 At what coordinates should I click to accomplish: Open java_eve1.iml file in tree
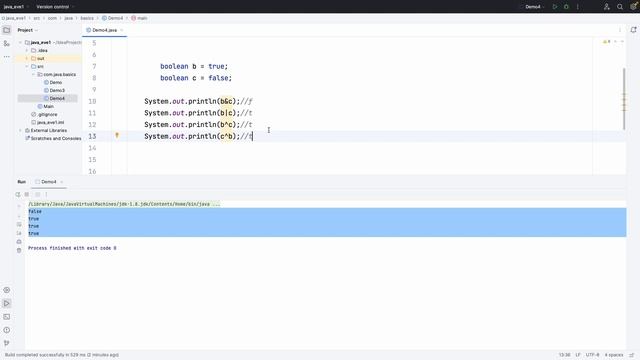tap(48, 122)
